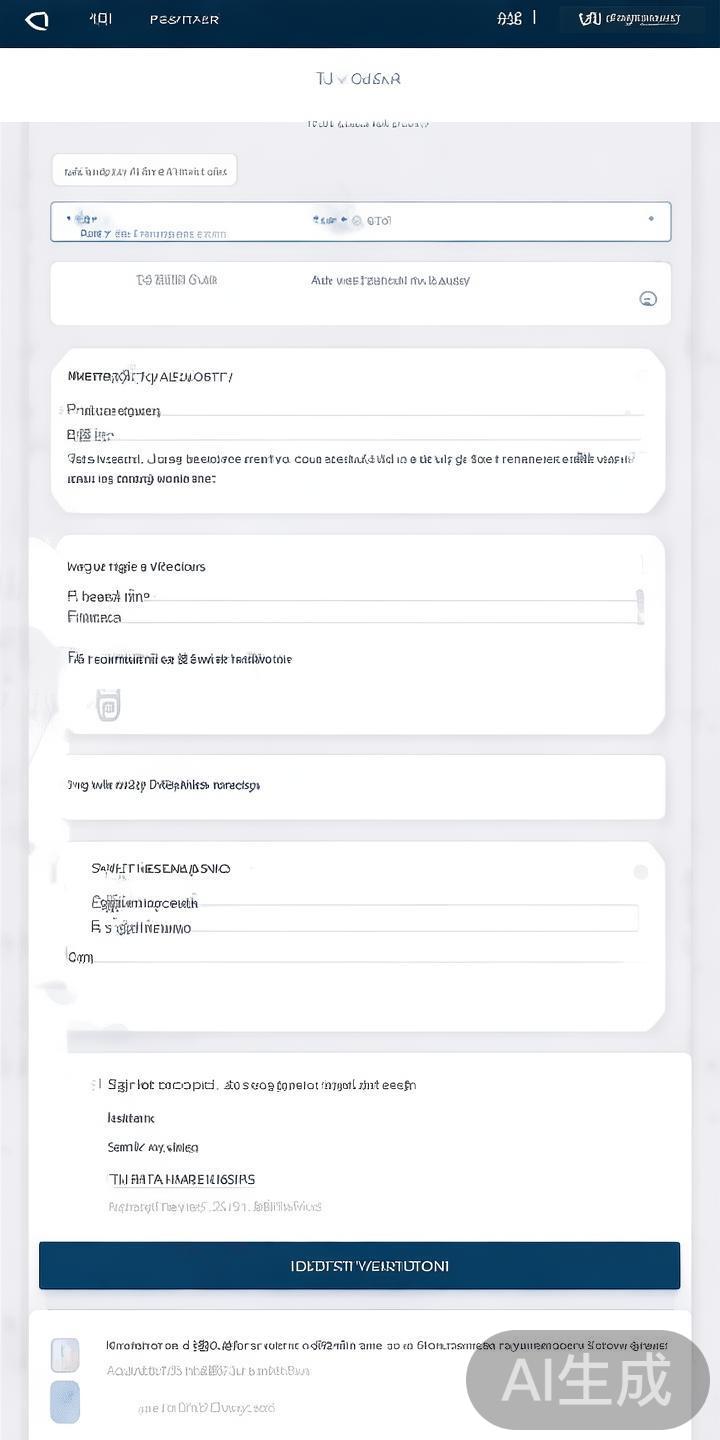Screen dimensions: 720x1440
Task: Click the logo icon in the header
Action: tap(37, 20)
